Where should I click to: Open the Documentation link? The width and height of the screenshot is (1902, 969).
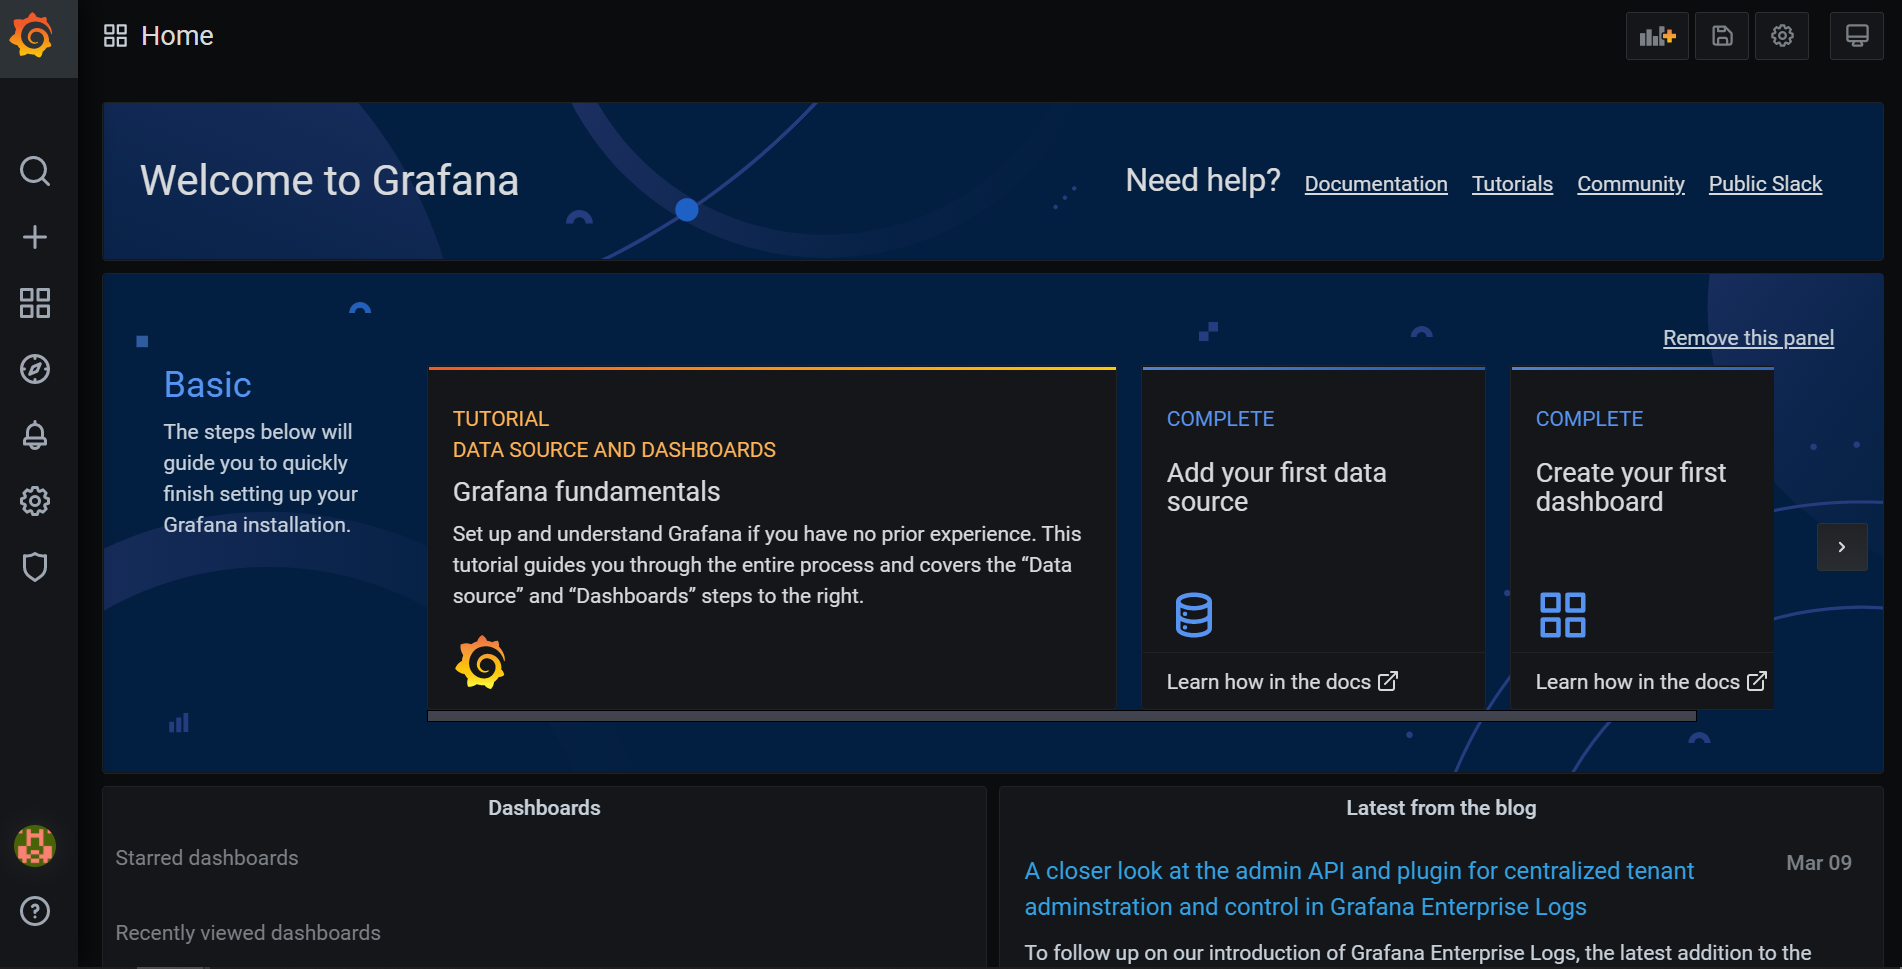click(x=1376, y=184)
